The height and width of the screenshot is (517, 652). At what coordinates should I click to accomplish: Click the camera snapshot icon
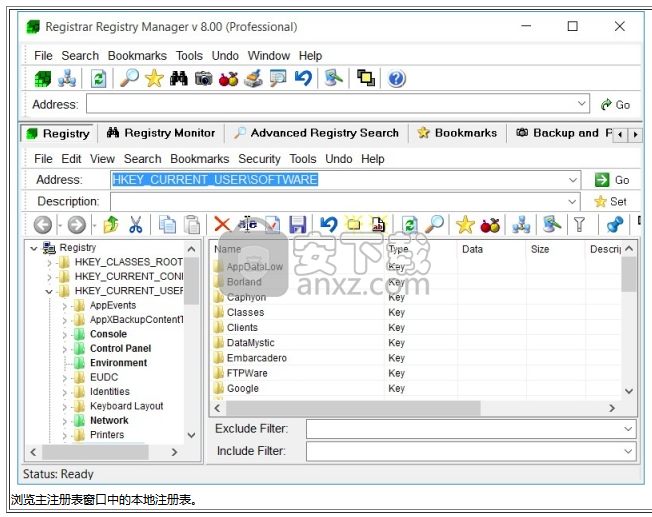pos(203,79)
